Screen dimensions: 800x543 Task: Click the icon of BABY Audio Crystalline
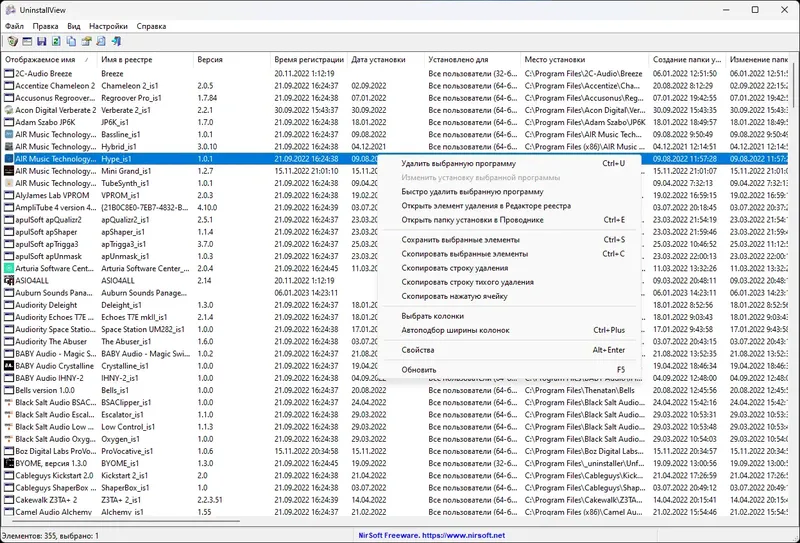(x=9, y=366)
